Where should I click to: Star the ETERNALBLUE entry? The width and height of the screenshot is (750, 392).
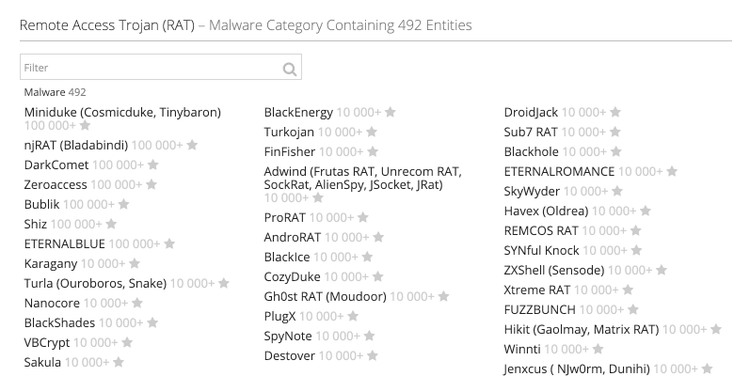[169, 244]
